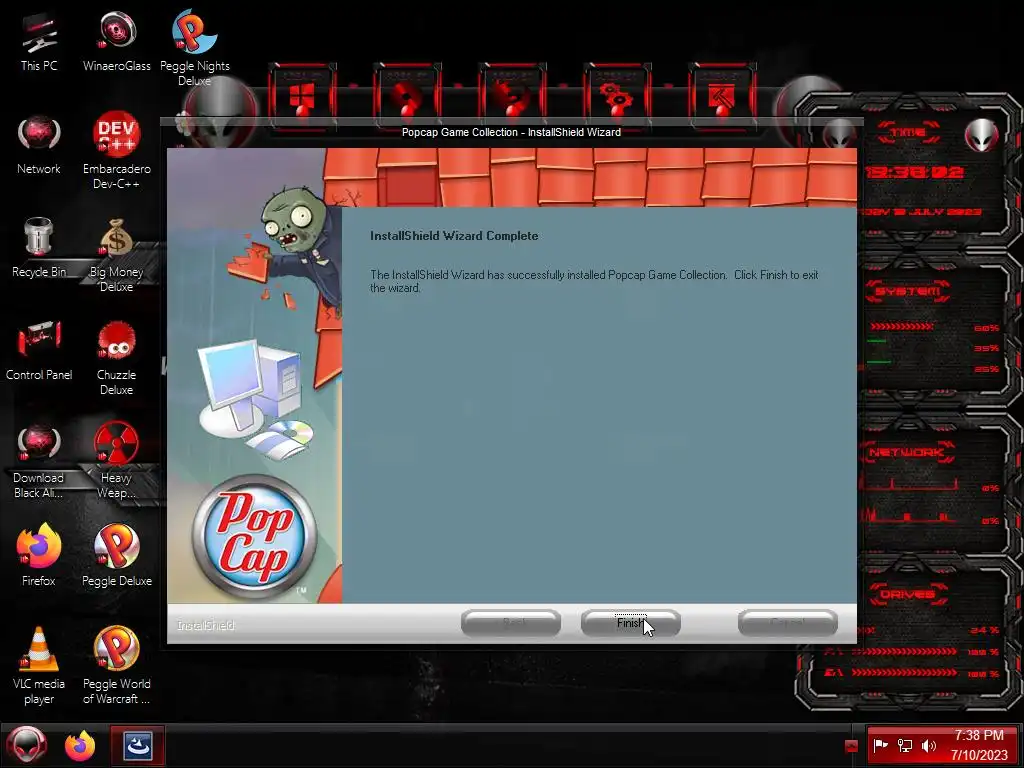This screenshot has height=768, width=1024.
Task: Click the TIME widget header
Action: [908, 133]
